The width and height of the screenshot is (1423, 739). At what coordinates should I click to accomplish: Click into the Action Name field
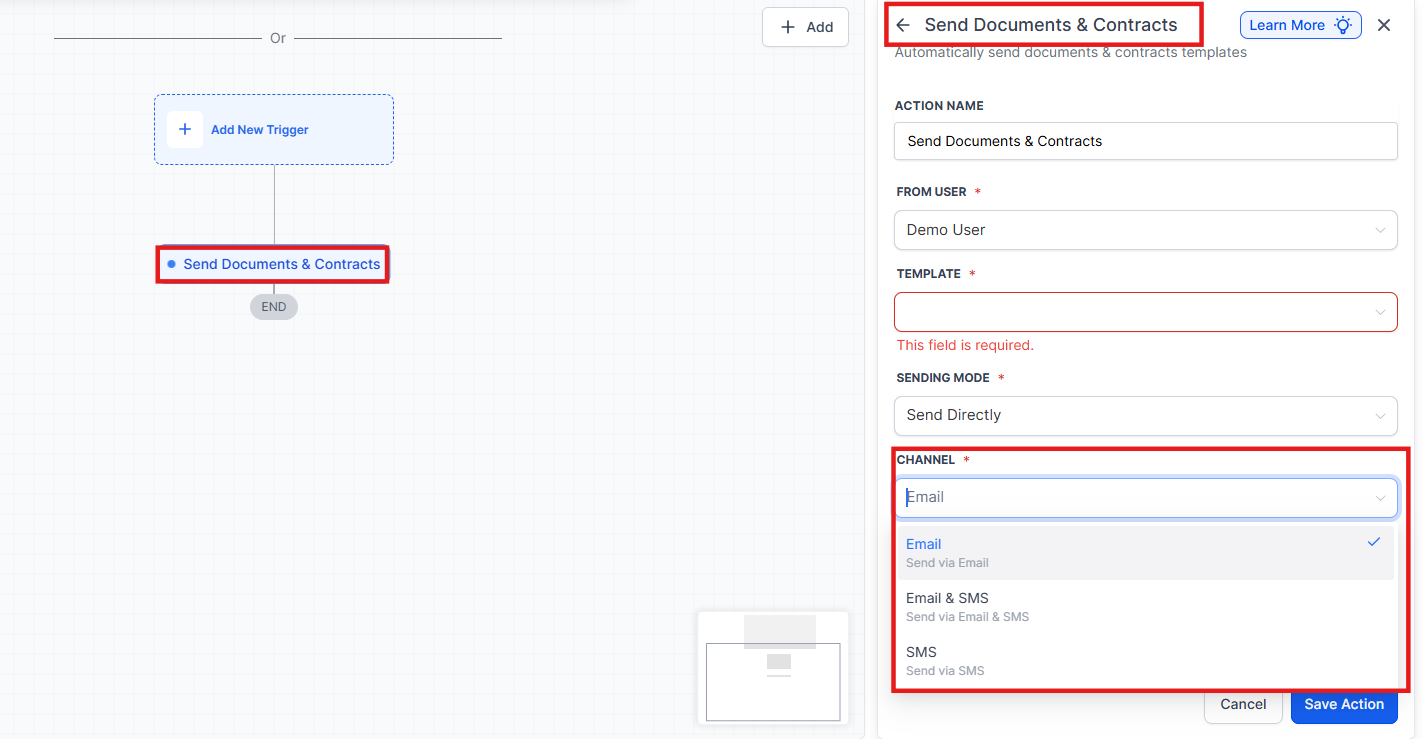point(1145,141)
